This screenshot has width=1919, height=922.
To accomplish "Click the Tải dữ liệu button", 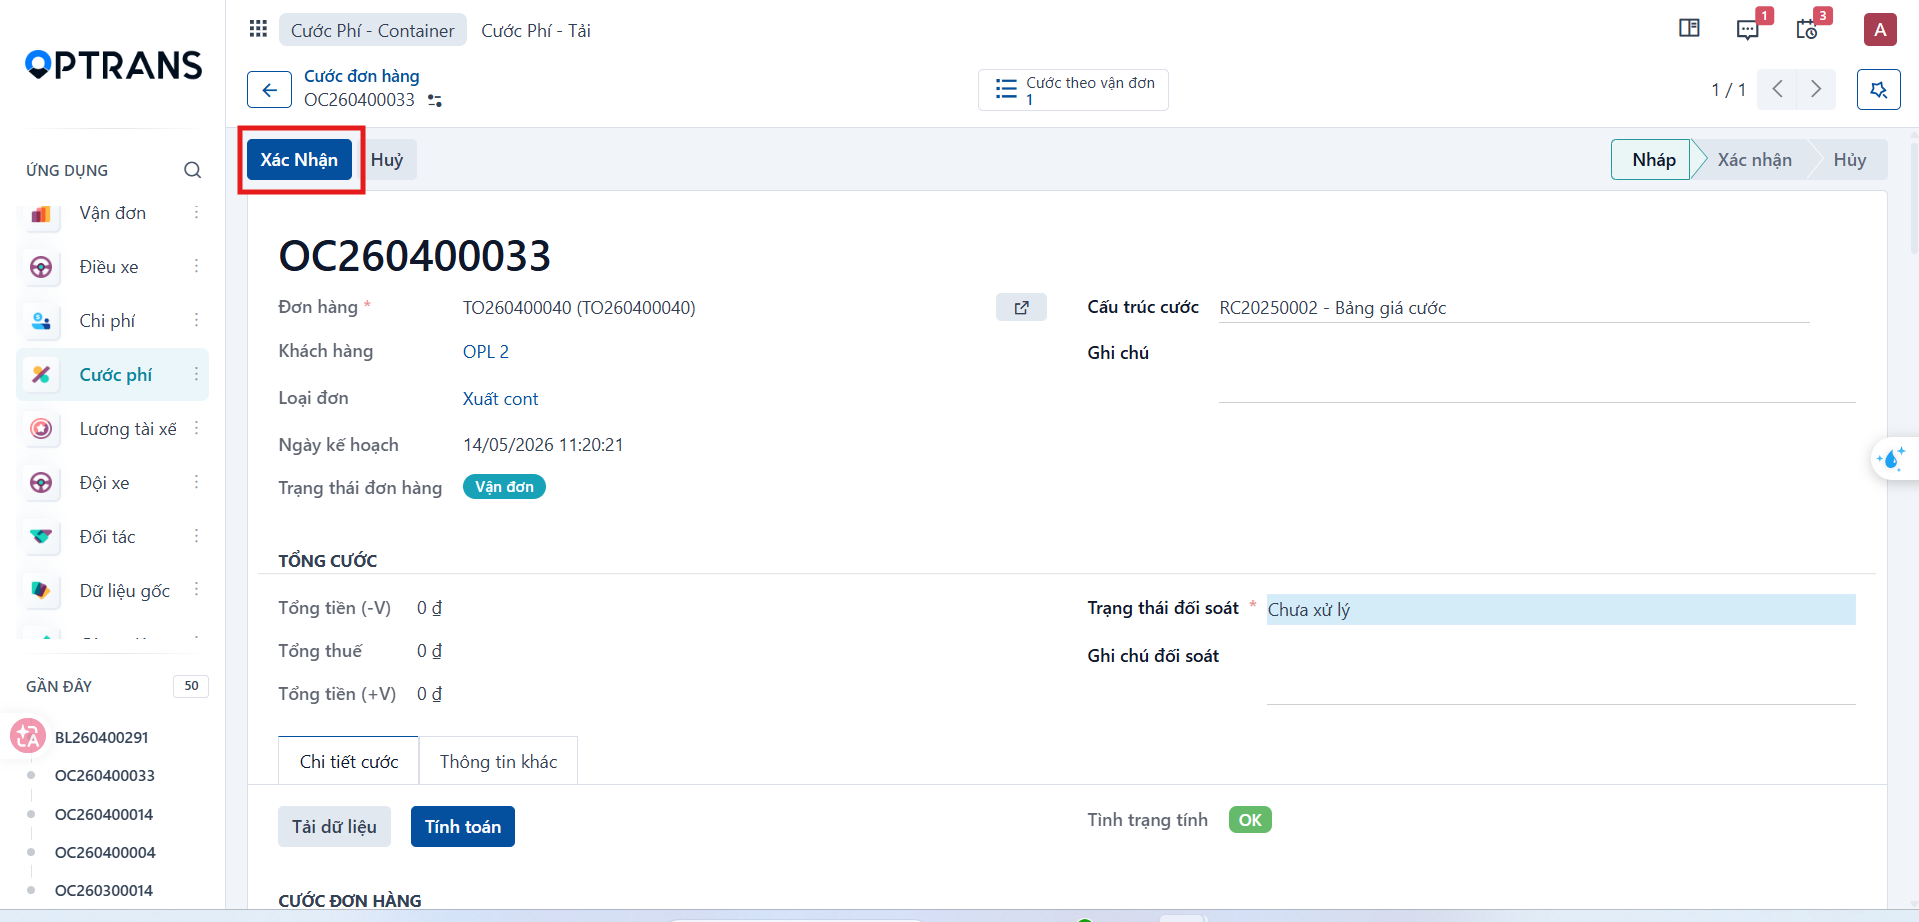I will [334, 827].
